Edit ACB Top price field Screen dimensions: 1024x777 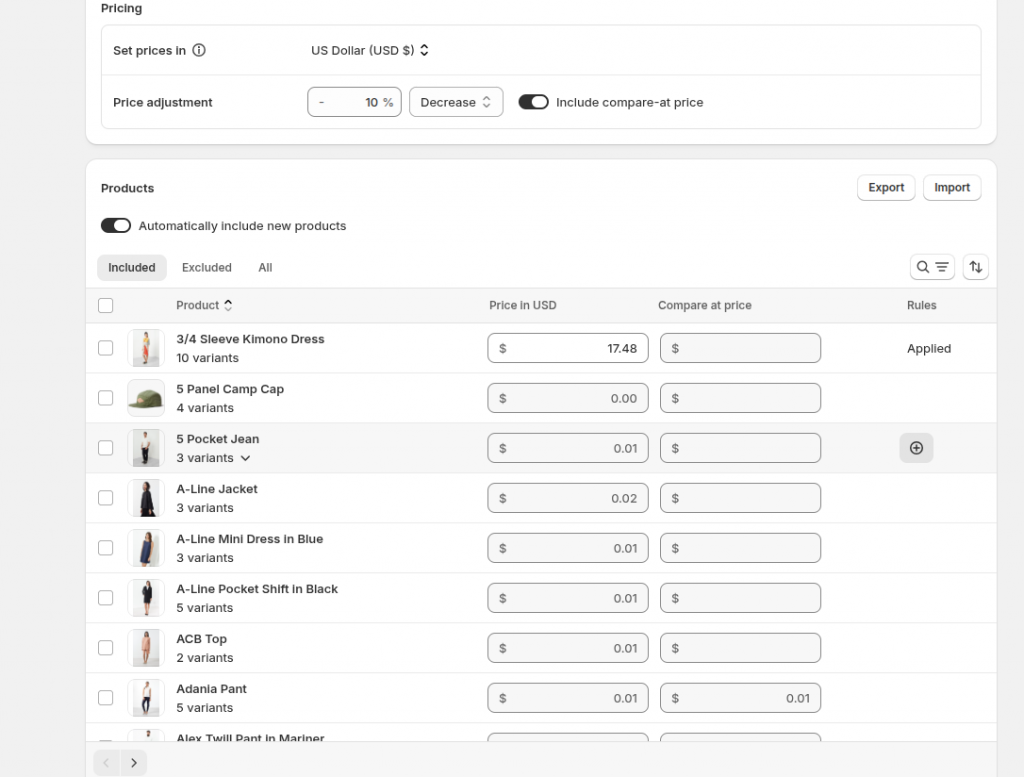568,648
